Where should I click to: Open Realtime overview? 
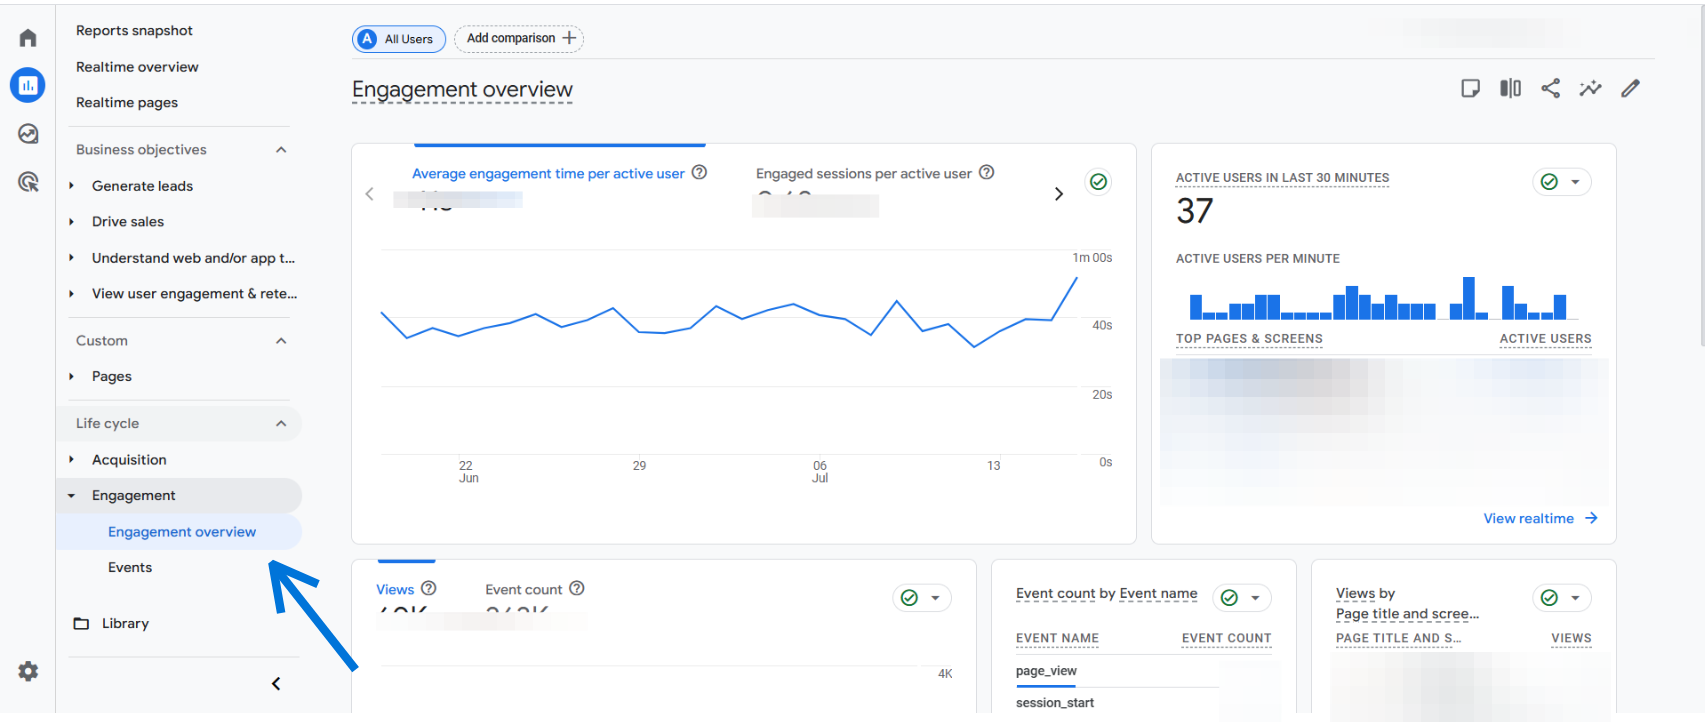click(137, 67)
